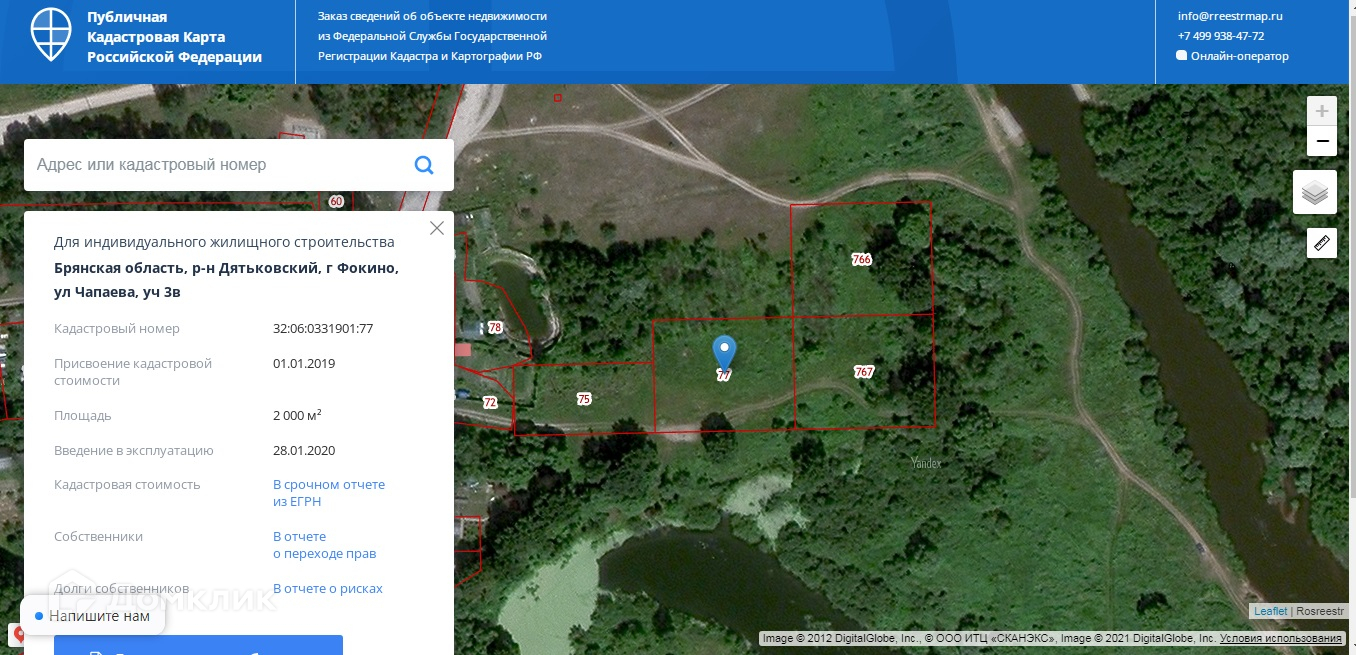Open the Leaflet attribution link
The image size is (1356, 655).
(x=1270, y=611)
